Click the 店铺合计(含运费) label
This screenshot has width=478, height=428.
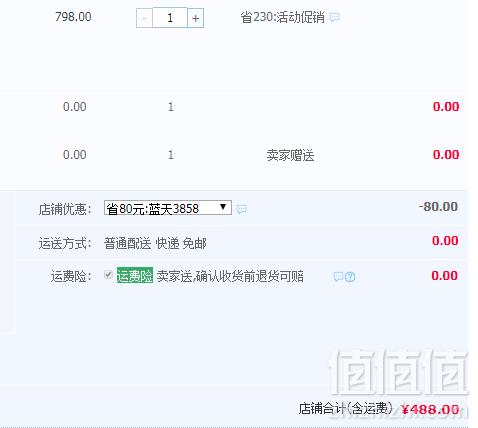[x=345, y=409]
